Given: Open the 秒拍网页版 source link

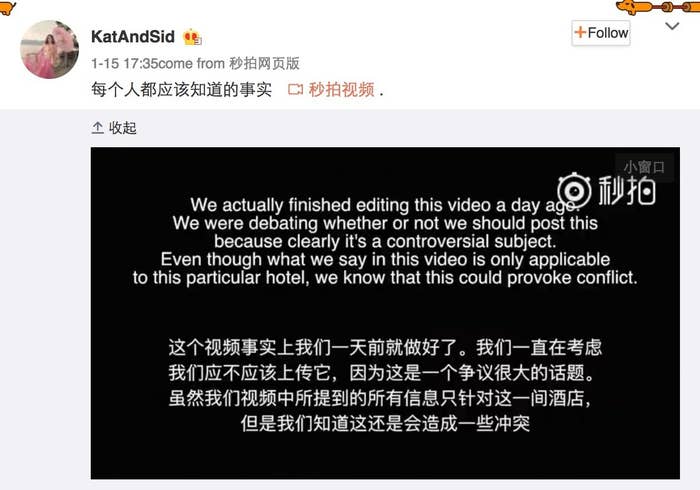Looking at the screenshot, I should [x=264, y=63].
